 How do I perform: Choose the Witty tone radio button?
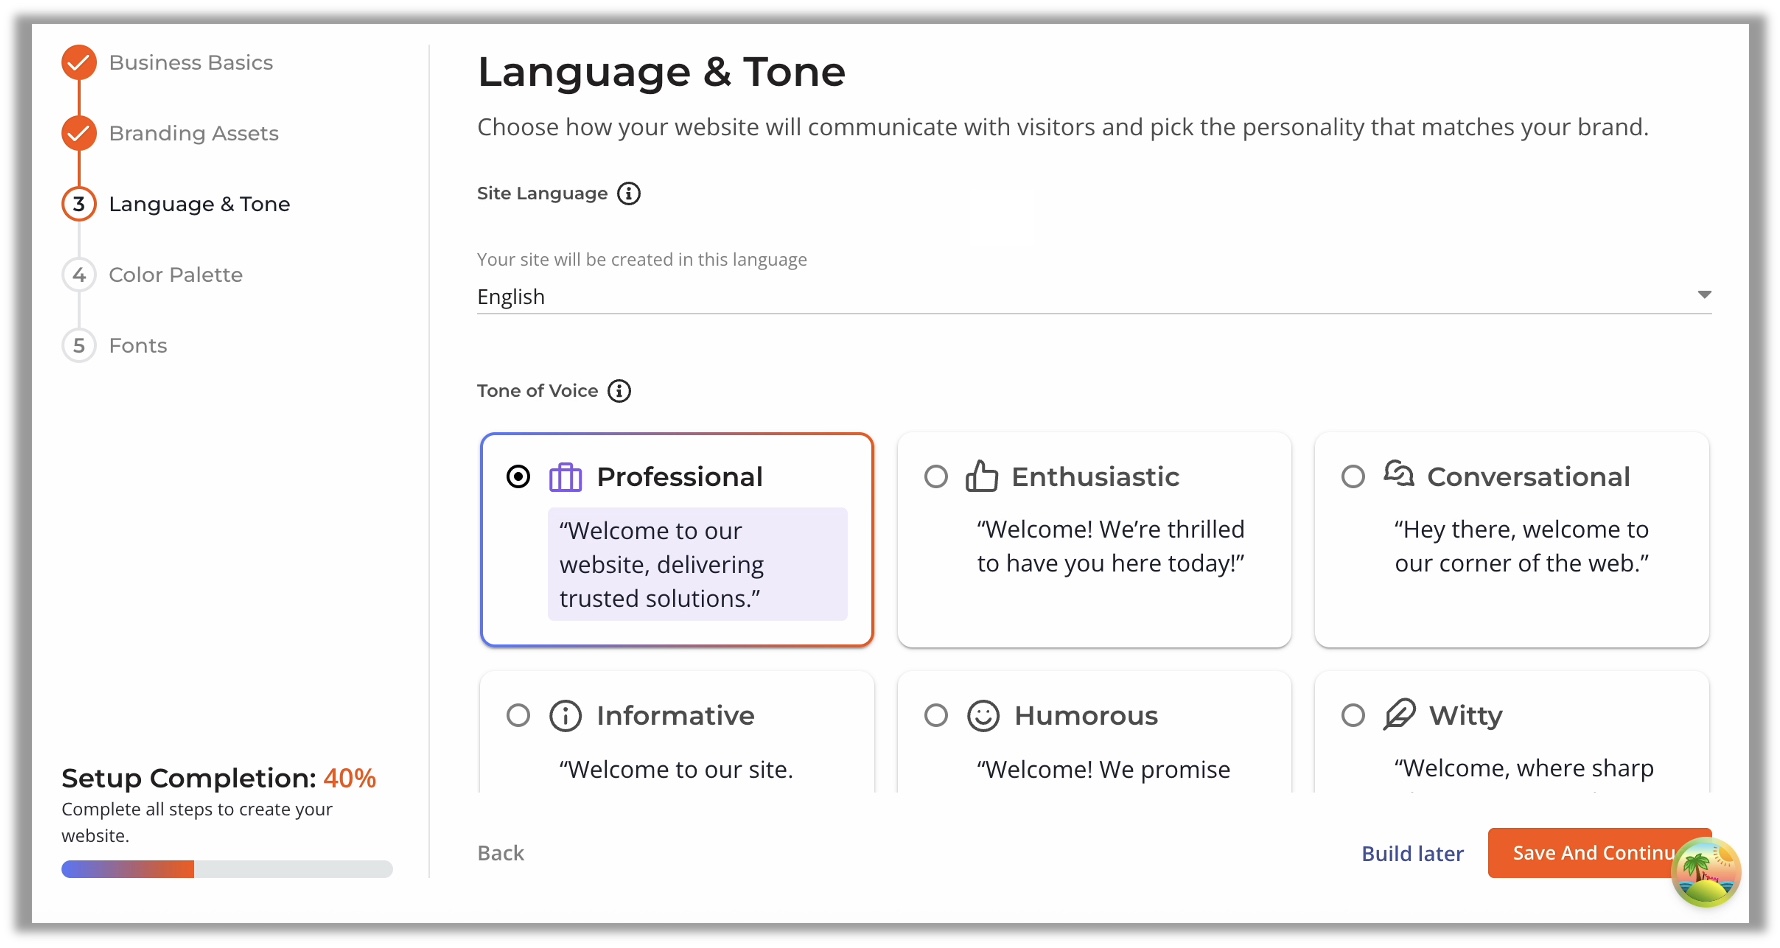pyautogui.click(x=1353, y=716)
